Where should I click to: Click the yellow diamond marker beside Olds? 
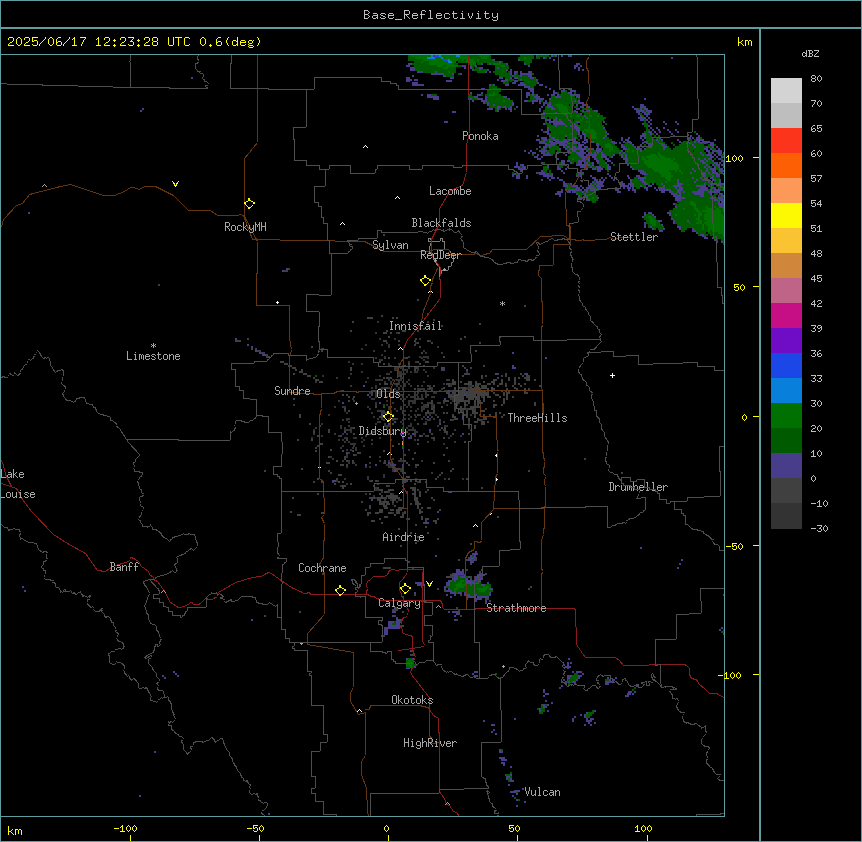point(388,417)
